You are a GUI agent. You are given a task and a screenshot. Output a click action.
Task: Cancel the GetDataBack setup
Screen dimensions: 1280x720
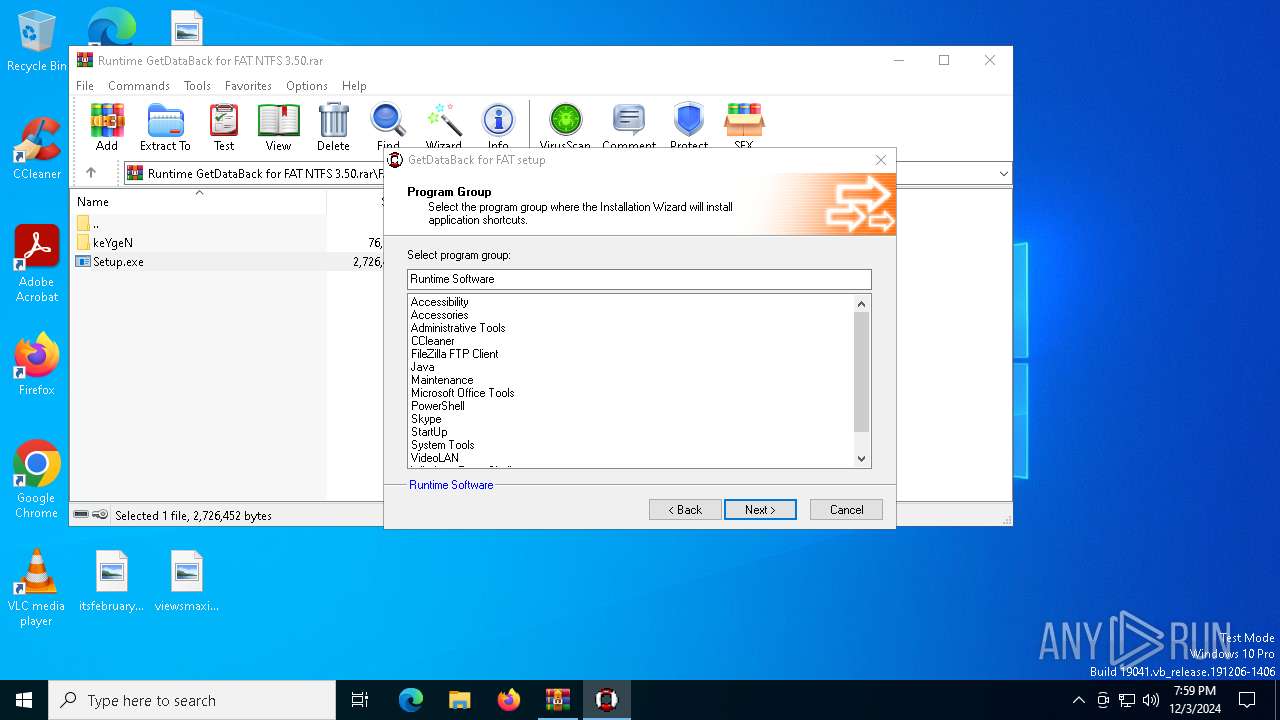point(846,510)
